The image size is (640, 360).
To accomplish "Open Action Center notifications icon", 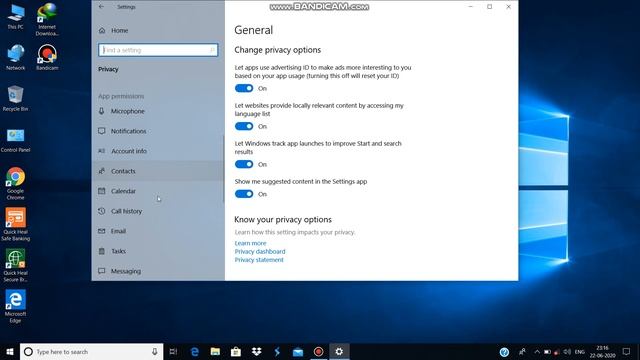I will click(x=626, y=351).
